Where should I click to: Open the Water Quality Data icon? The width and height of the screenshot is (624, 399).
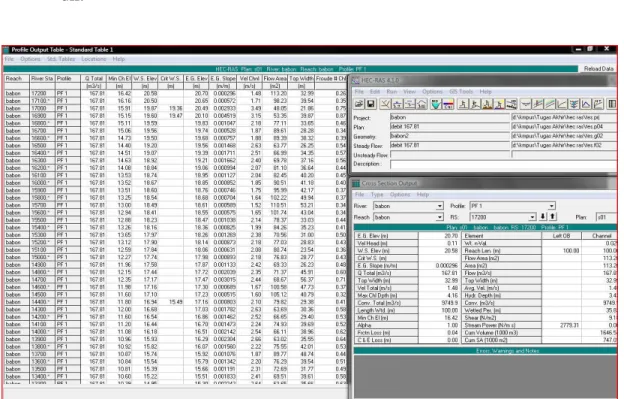point(448,104)
